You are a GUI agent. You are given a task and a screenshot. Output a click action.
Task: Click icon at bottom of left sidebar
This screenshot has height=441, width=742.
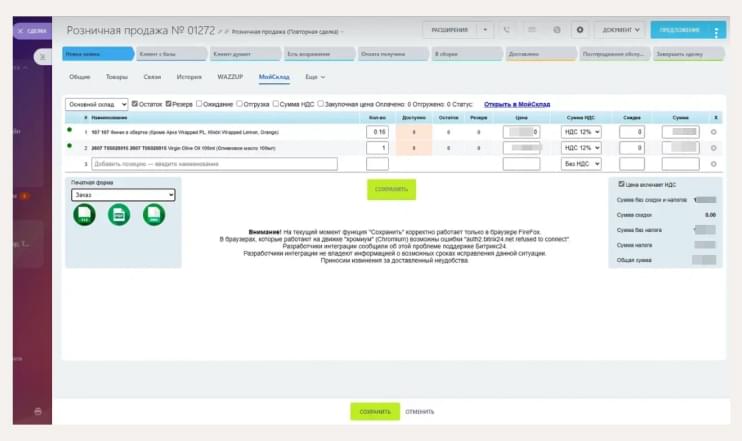pos(38,411)
